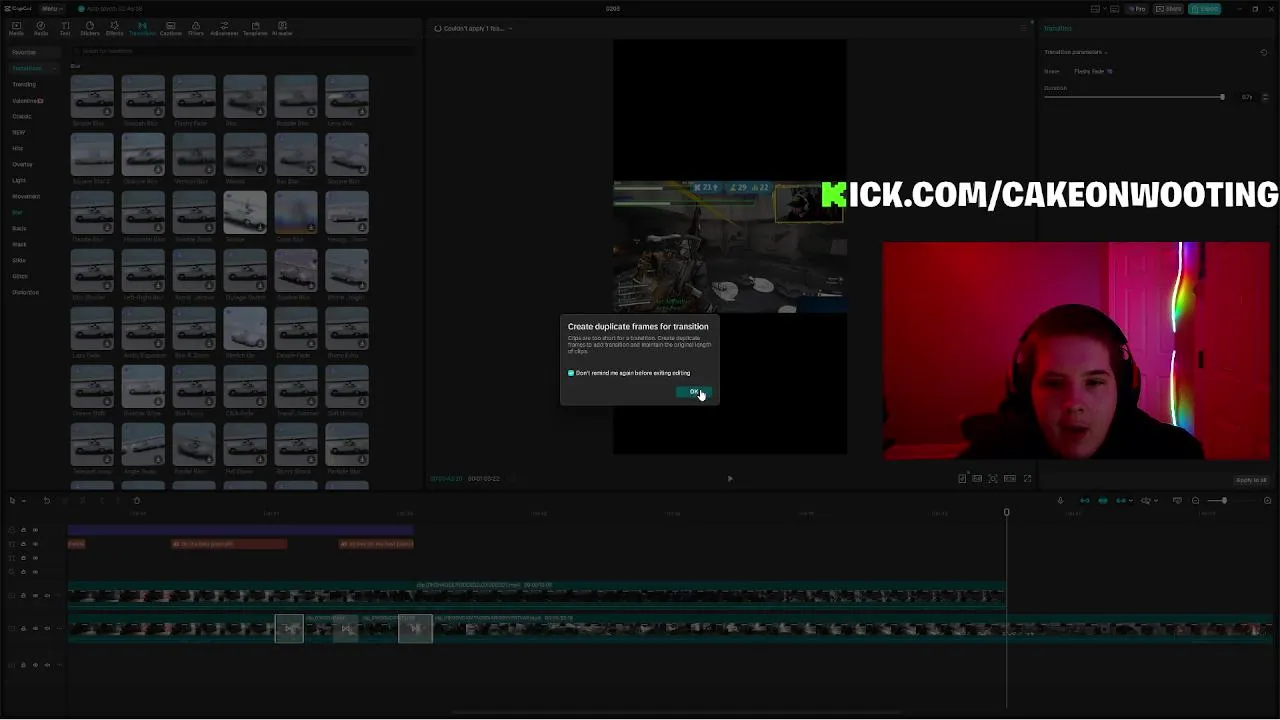Open the player menu hamburger icon
The height and width of the screenshot is (720, 1280).
[1022, 28]
